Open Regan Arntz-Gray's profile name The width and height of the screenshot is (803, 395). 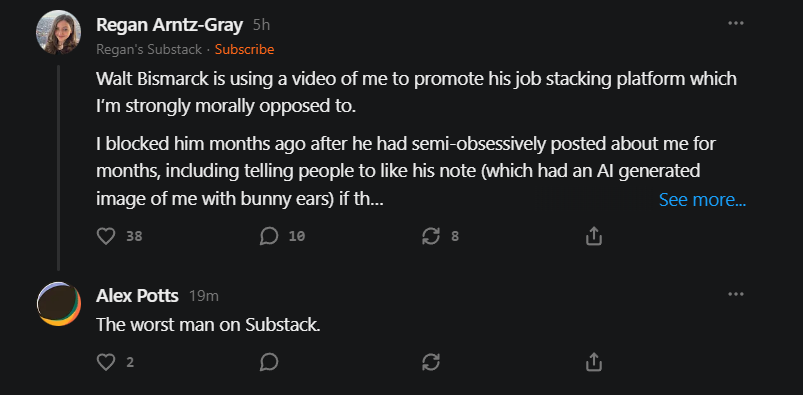click(x=170, y=25)
